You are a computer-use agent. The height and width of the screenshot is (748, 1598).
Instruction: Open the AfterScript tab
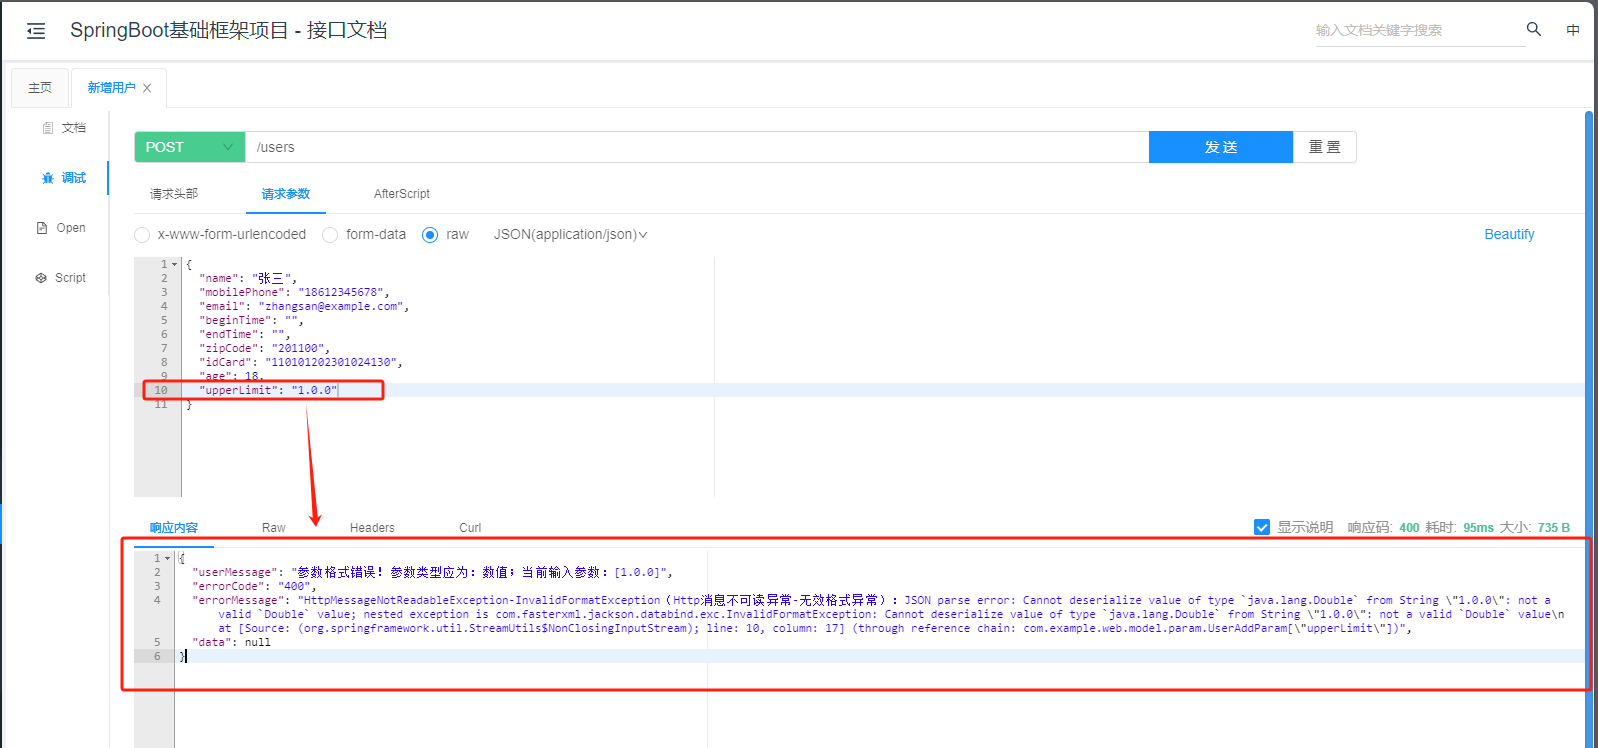pos(402,194)
